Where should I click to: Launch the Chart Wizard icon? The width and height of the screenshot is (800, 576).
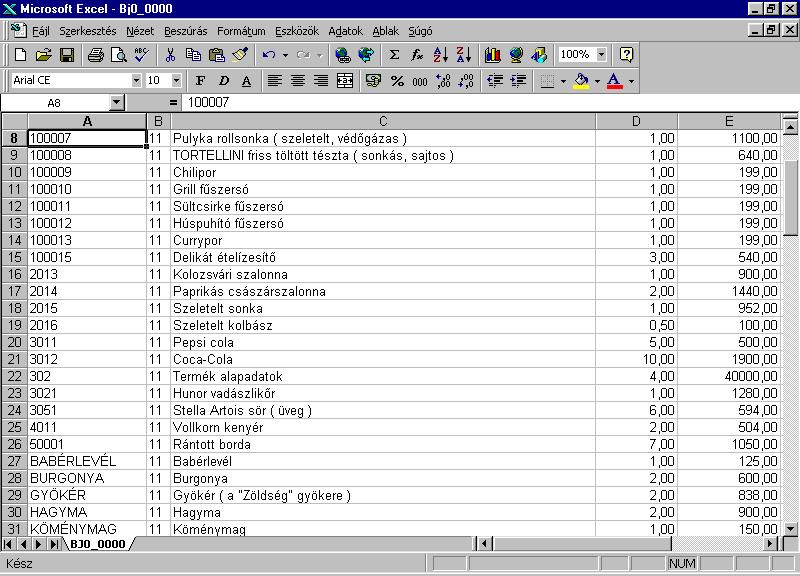click(492, 55)
